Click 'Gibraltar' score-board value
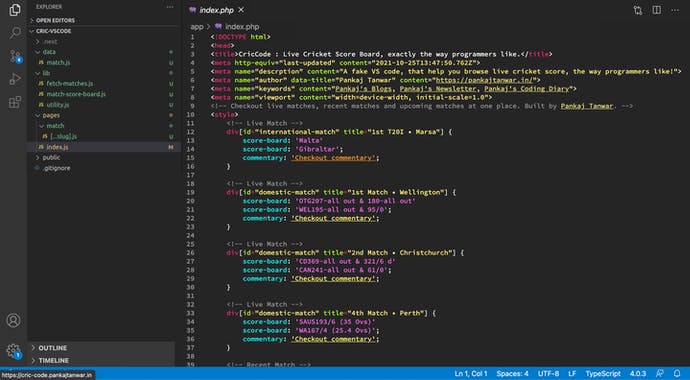Viewport: 690px width, 380px height. (x=317, y=149)
